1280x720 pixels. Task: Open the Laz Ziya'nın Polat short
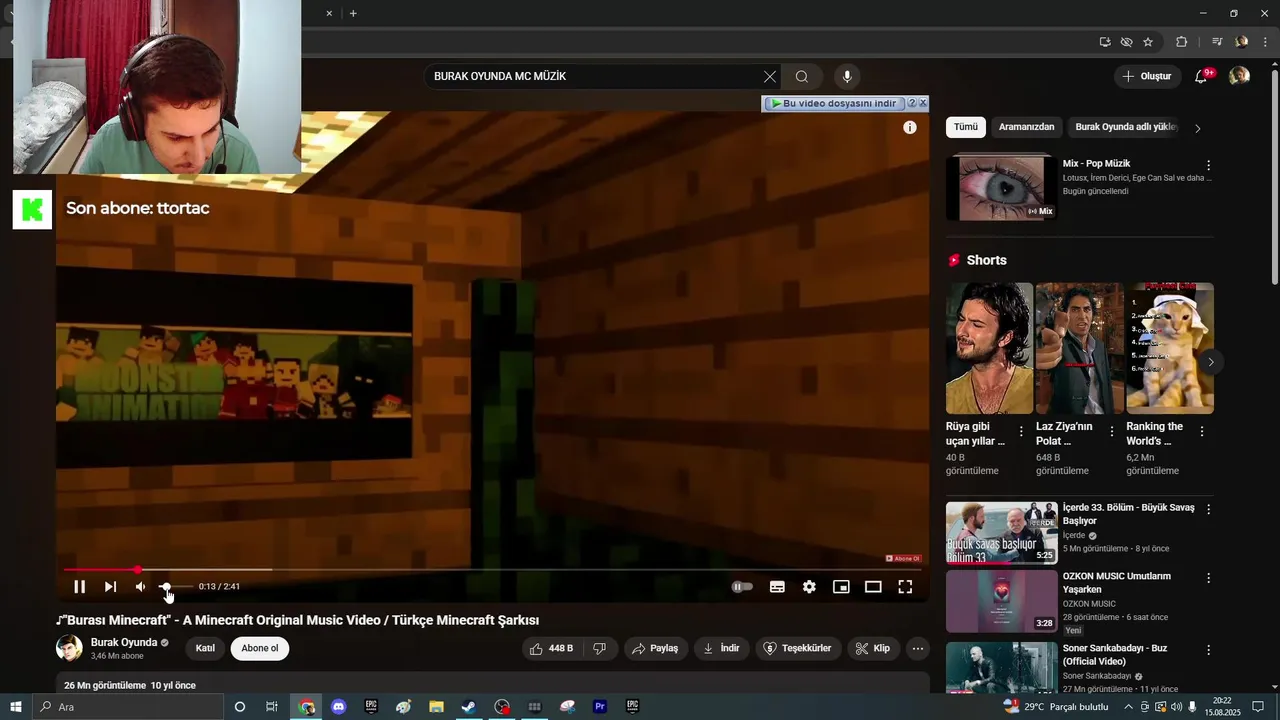(x=1080, y=348)
